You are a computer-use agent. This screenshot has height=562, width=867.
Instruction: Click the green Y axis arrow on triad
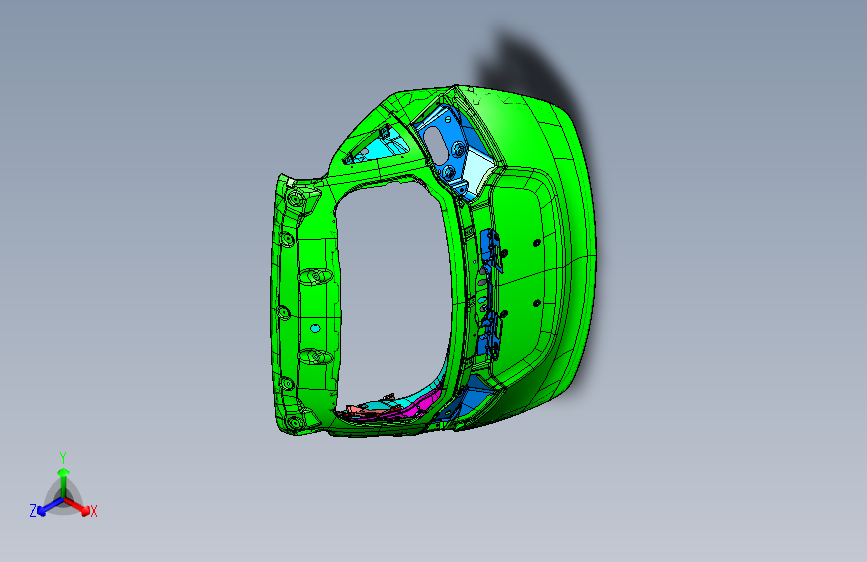pyautogui.click(x=64, y=481)
